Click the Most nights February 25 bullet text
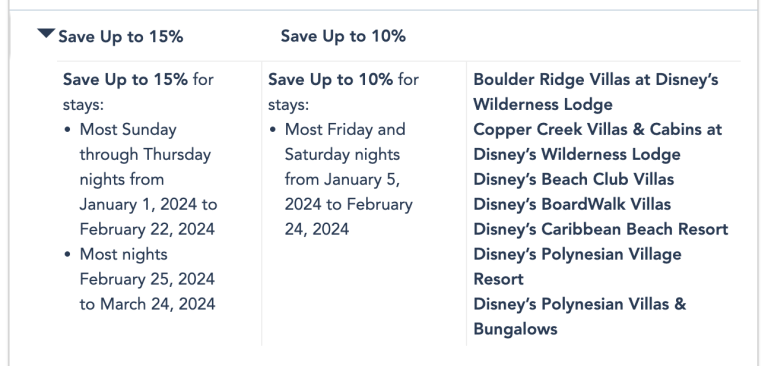Viewport: 768px width, 366px height. [147, 279]
